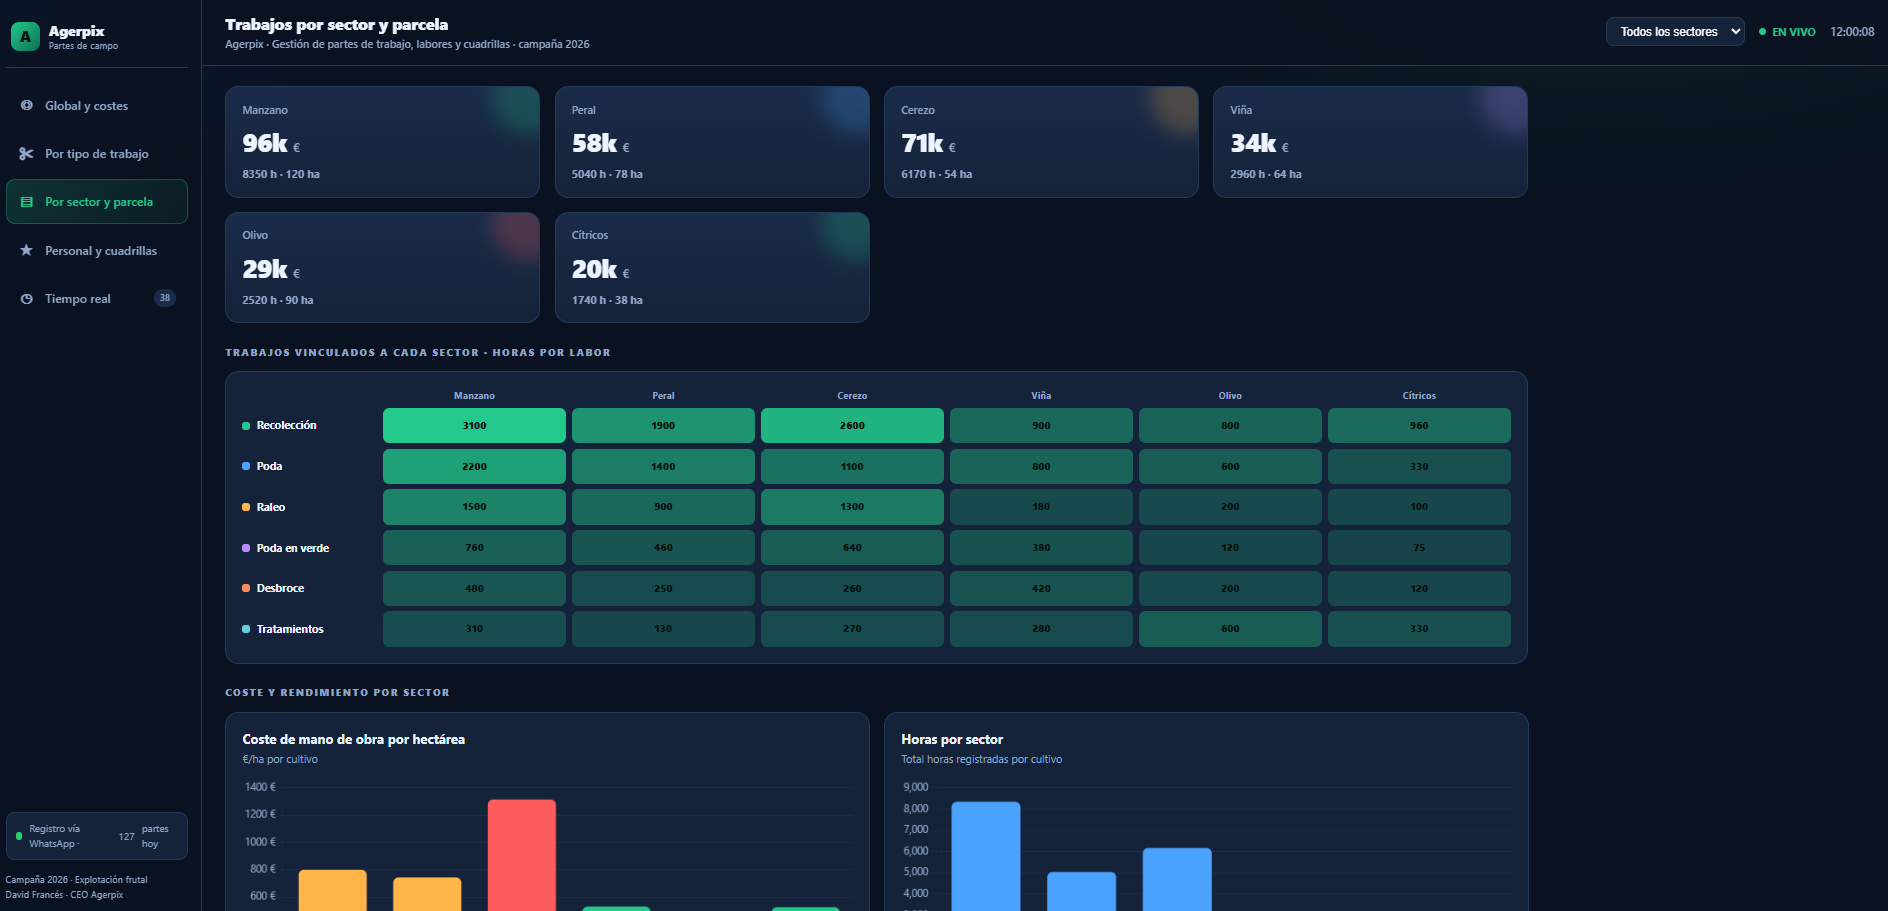
Task: Click the clock icon for Tiempo real
Action: (x=27, y=298)
